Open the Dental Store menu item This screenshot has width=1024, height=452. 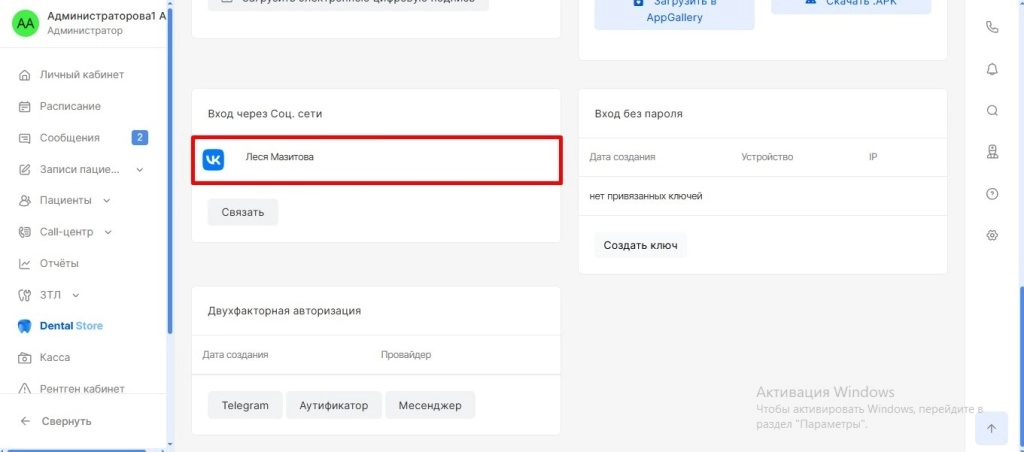point(70,326)
